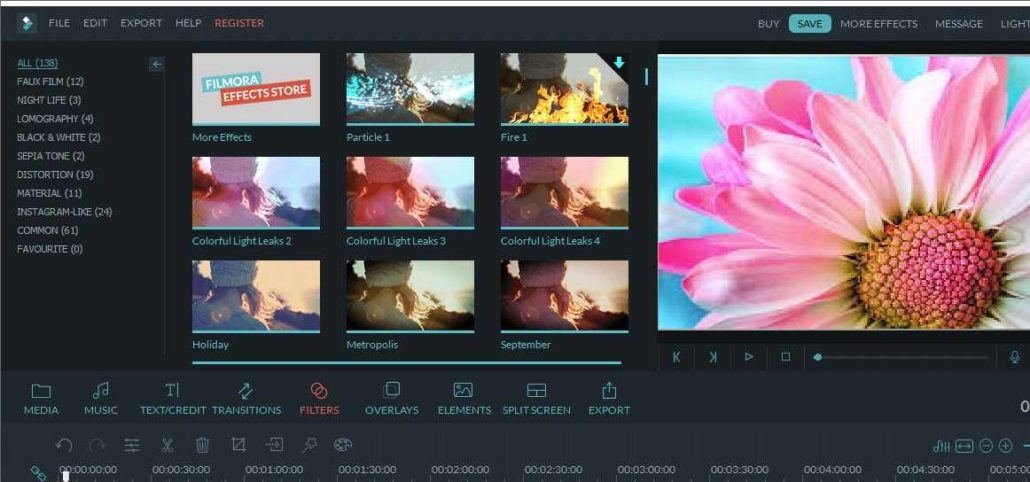Open the color palette tool
The height and width of the screenshot is (482, 1030).
(x=343, y=445)
